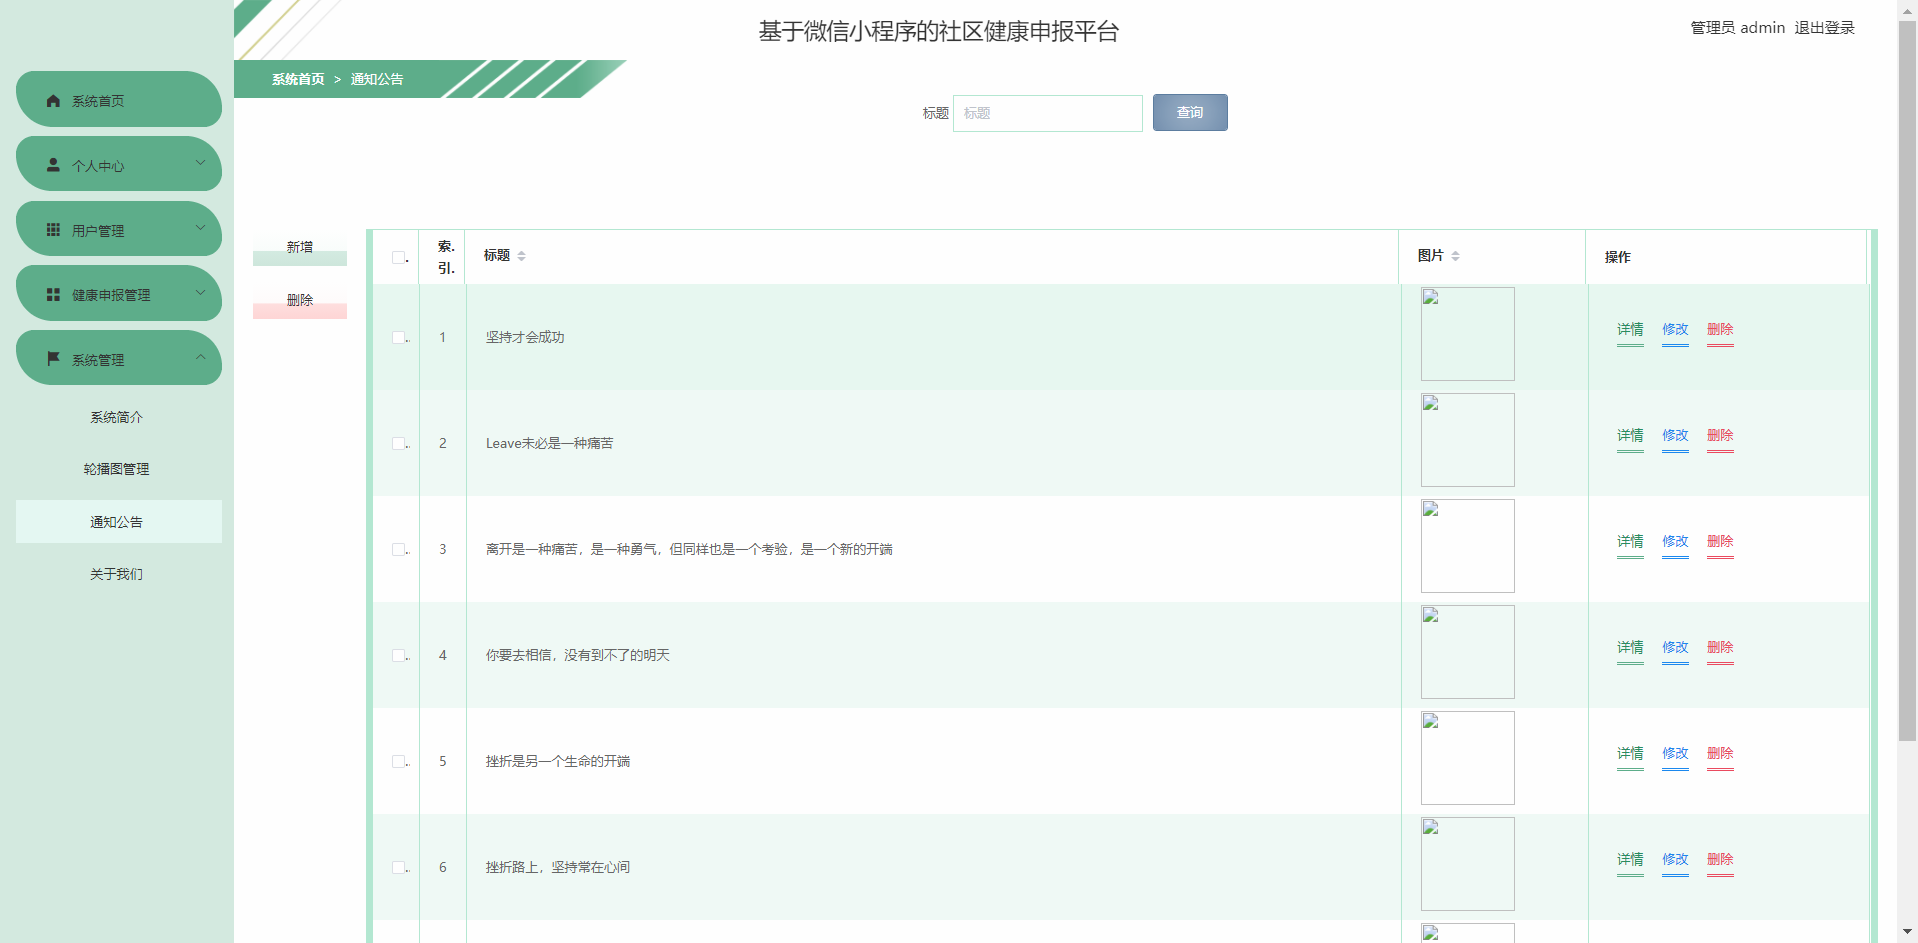
Task: Expand the 个人中心 menu chevron
Action: coord(200,163)
